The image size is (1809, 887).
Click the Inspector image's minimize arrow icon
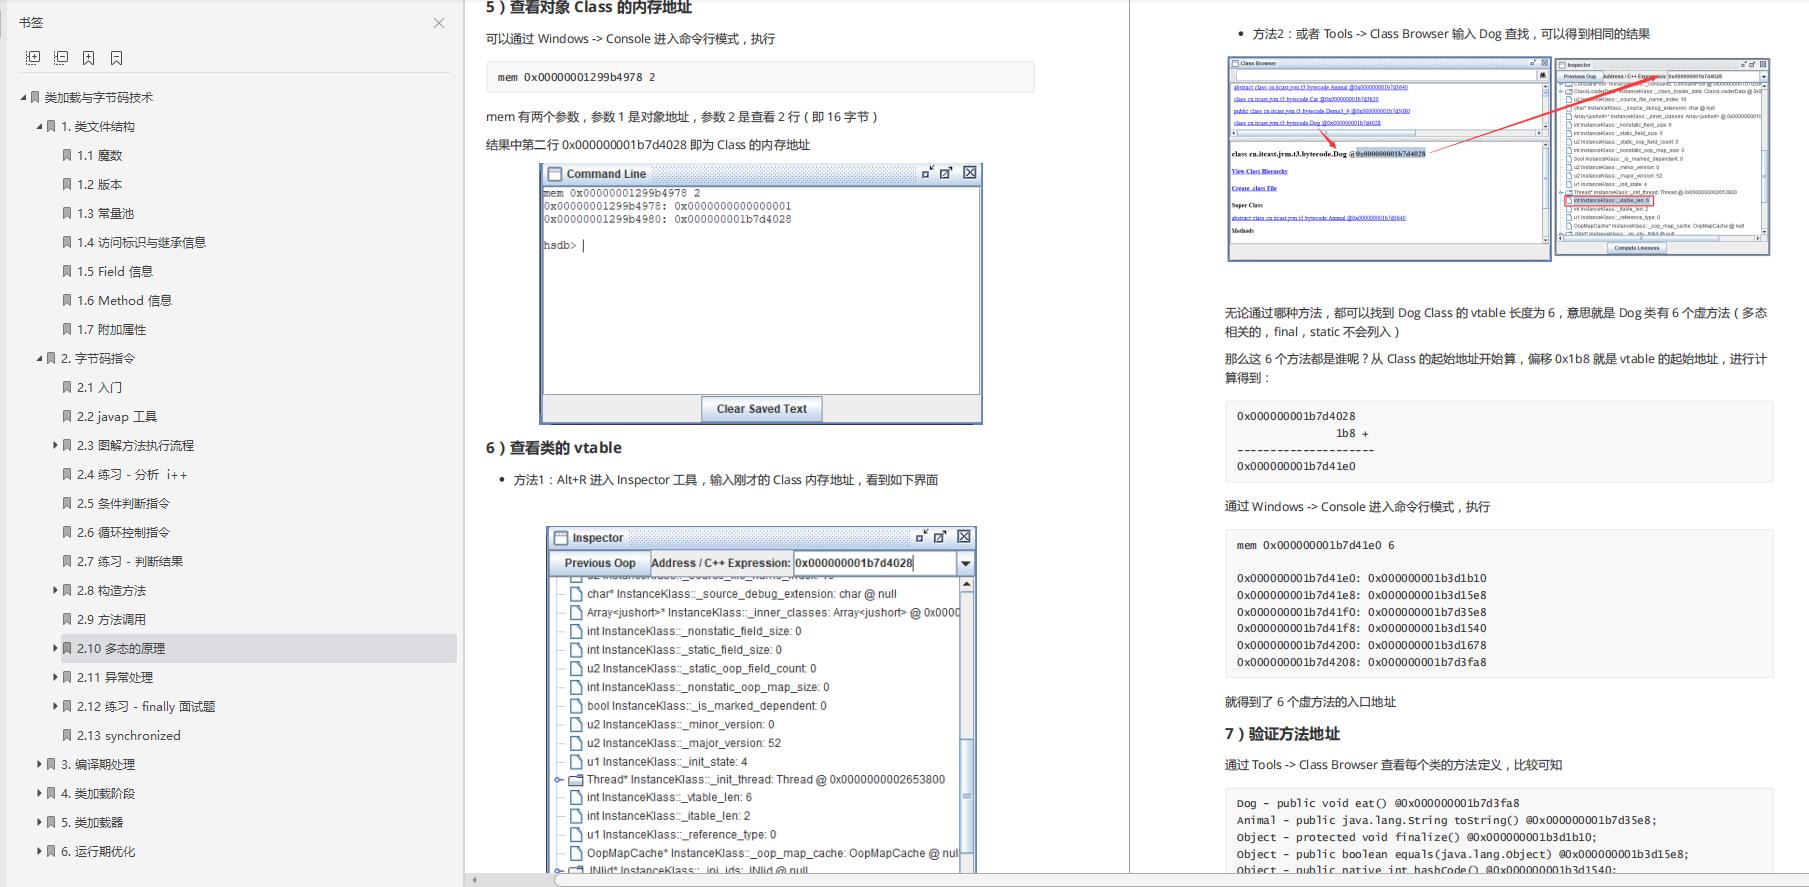pyautogui.click(x=922, y=537)
